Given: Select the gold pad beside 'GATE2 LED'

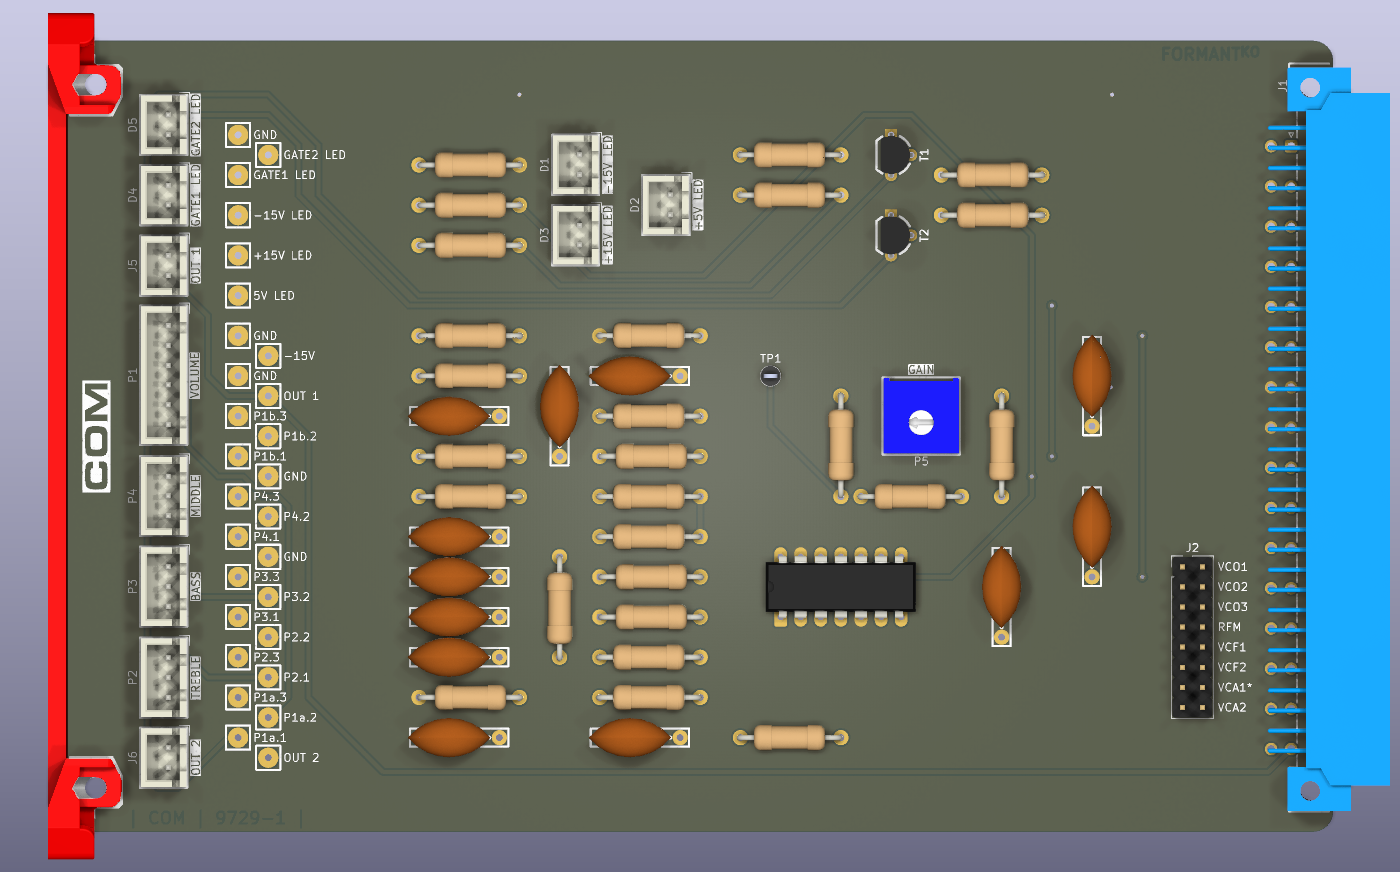Looking at the screenshot, I should point(268,155).
